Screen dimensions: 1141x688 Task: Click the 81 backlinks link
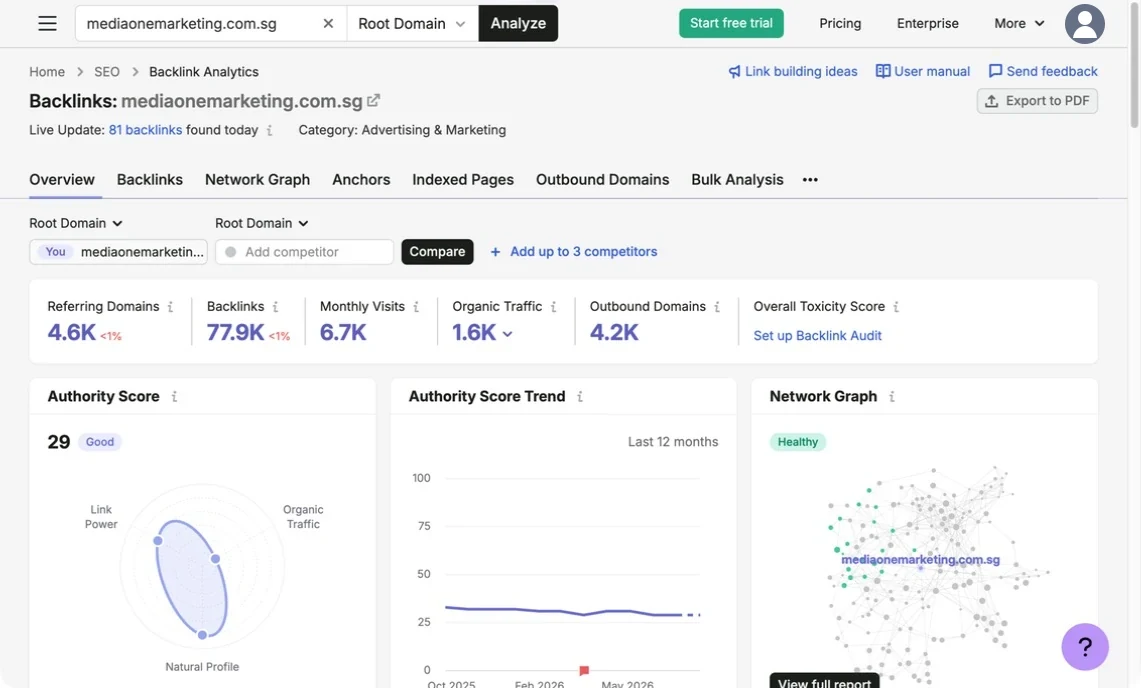click(x=146, y=130)
